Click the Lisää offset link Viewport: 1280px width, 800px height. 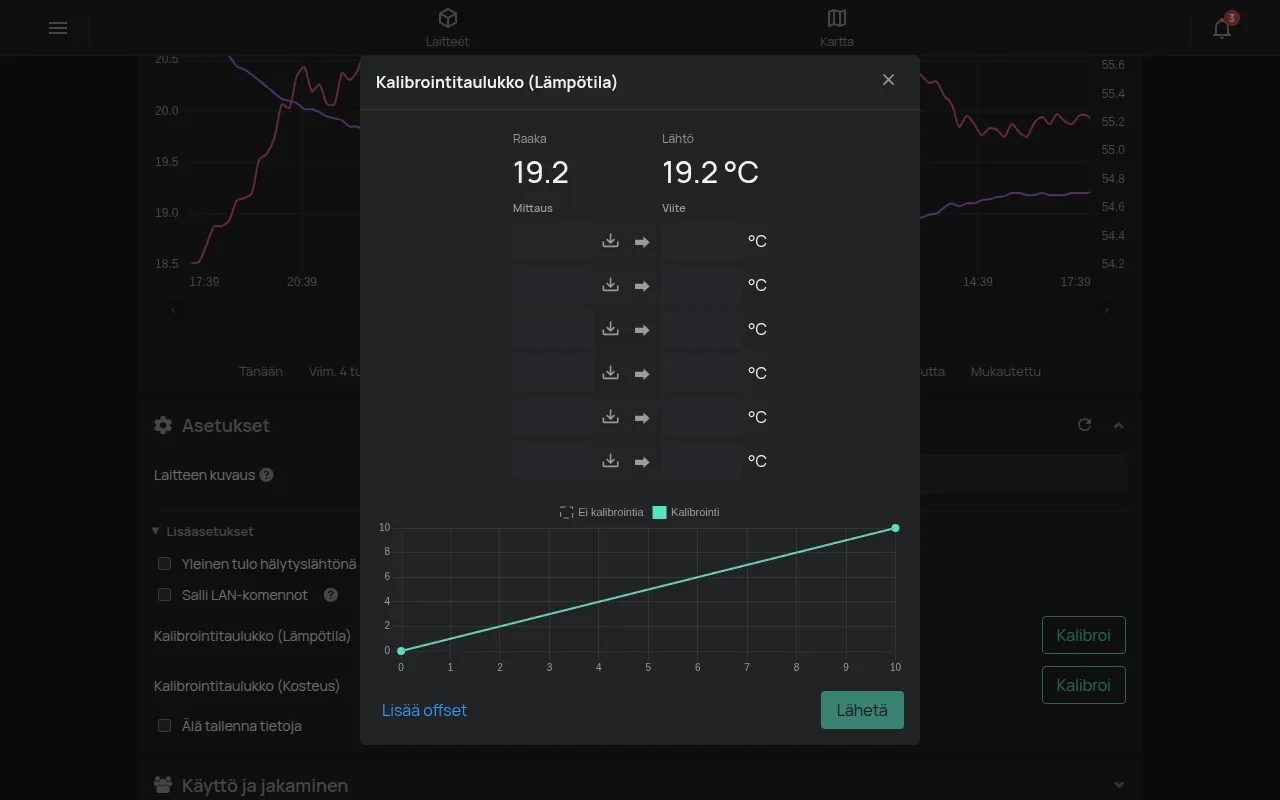pyautogui.click(x=424, y=710)
